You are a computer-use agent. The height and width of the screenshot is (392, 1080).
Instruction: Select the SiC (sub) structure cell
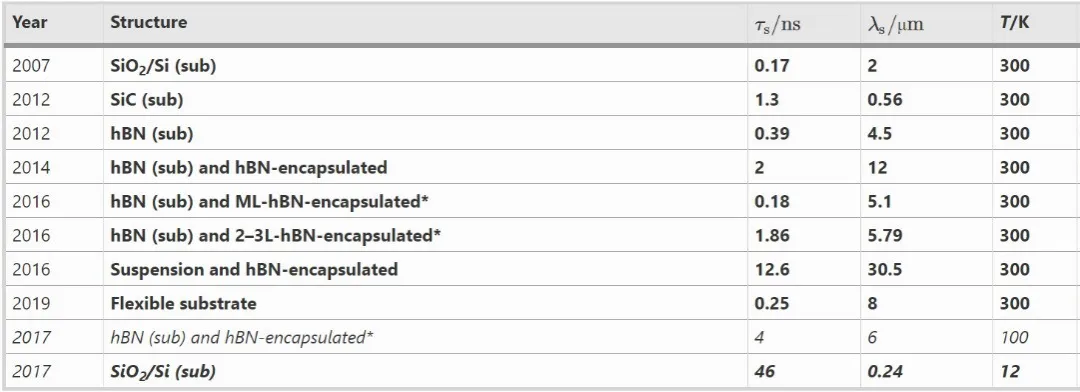pos(147,100)
